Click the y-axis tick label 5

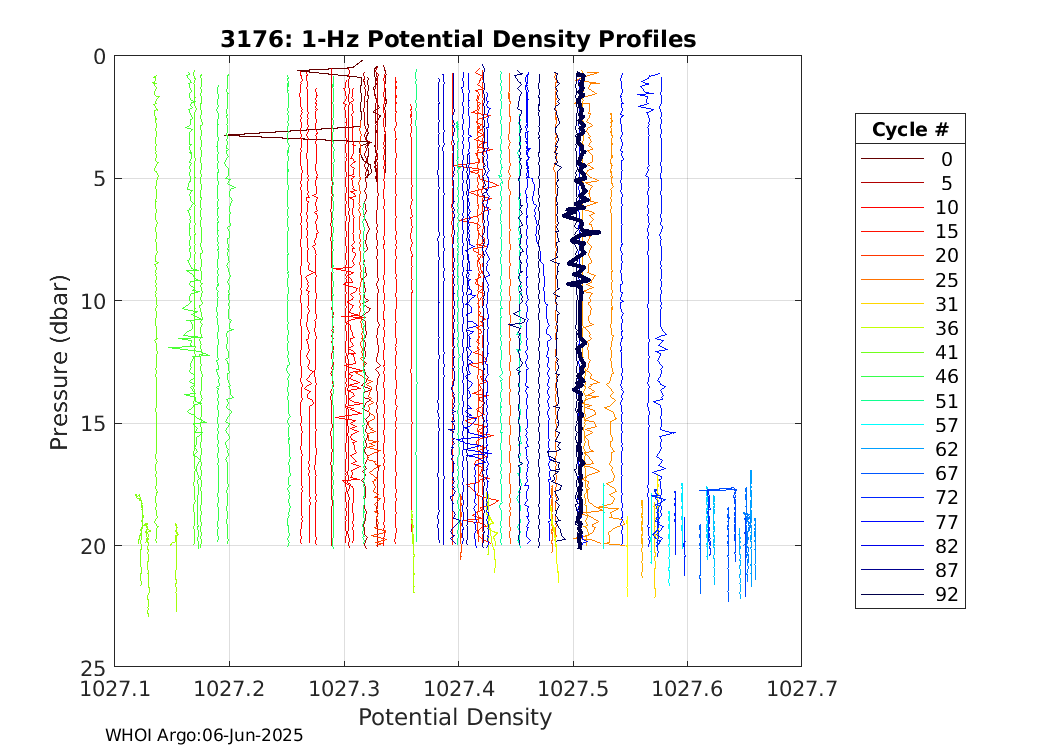(100, 179)
